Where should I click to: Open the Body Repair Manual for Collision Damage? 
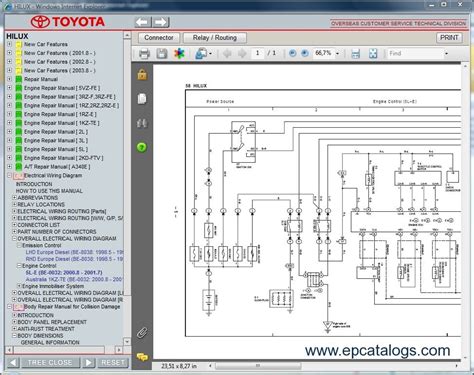point(72,307)
